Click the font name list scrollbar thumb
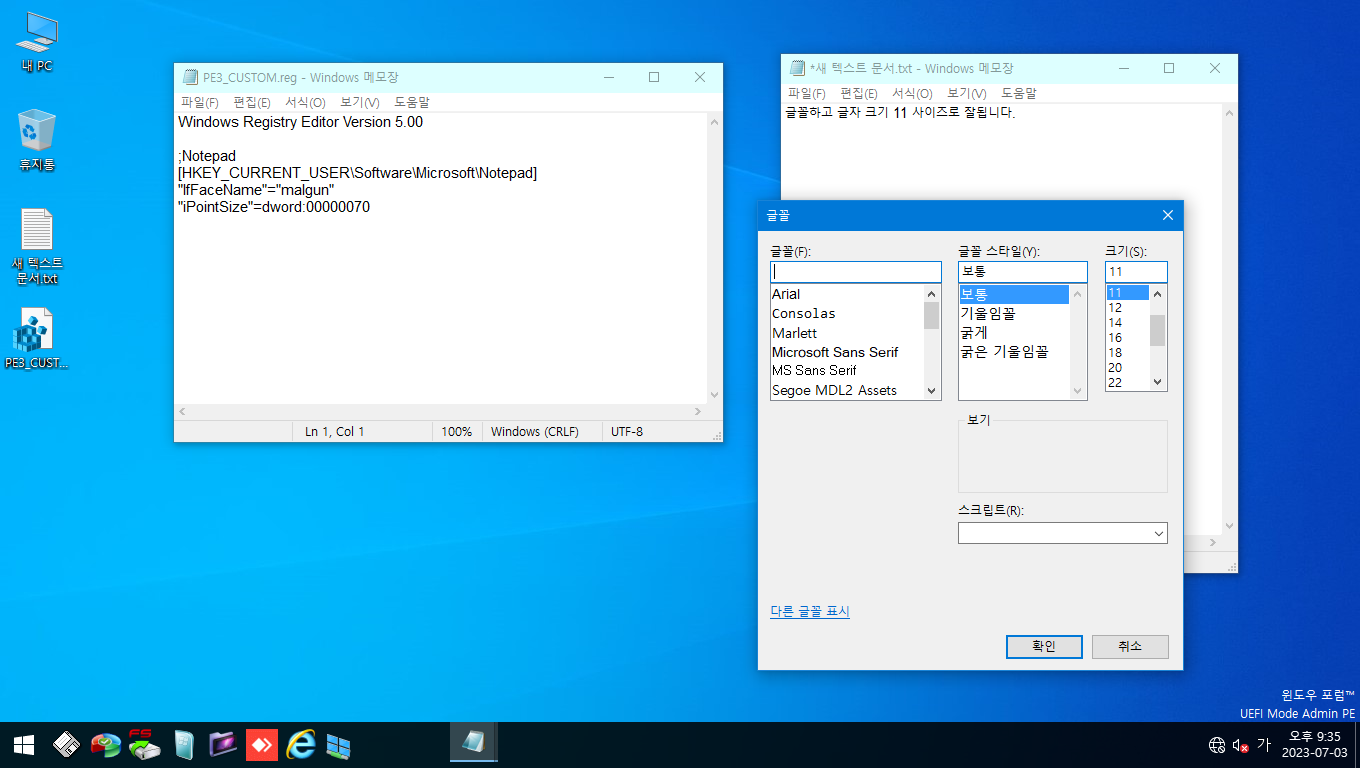This screenshot has height=768, width=1360. 932,316
